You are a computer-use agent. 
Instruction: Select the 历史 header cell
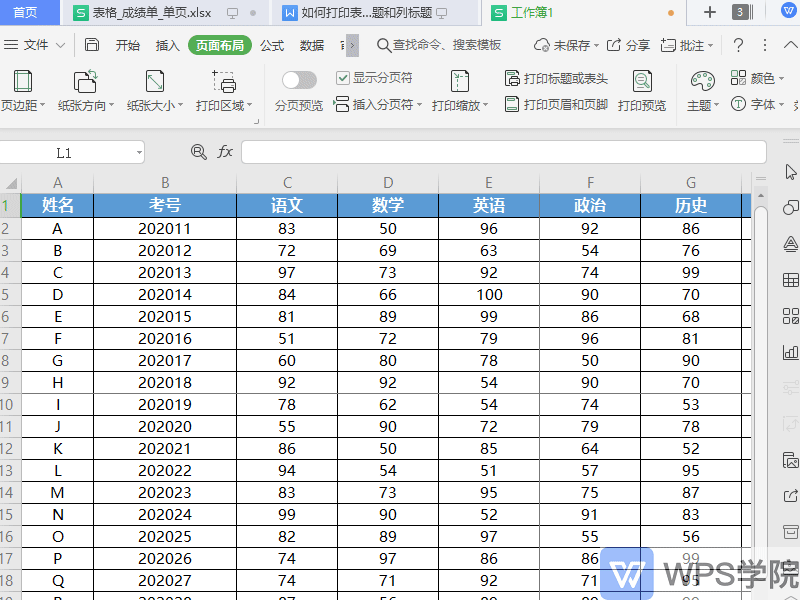pyautogui.click(x=691, y=205)
